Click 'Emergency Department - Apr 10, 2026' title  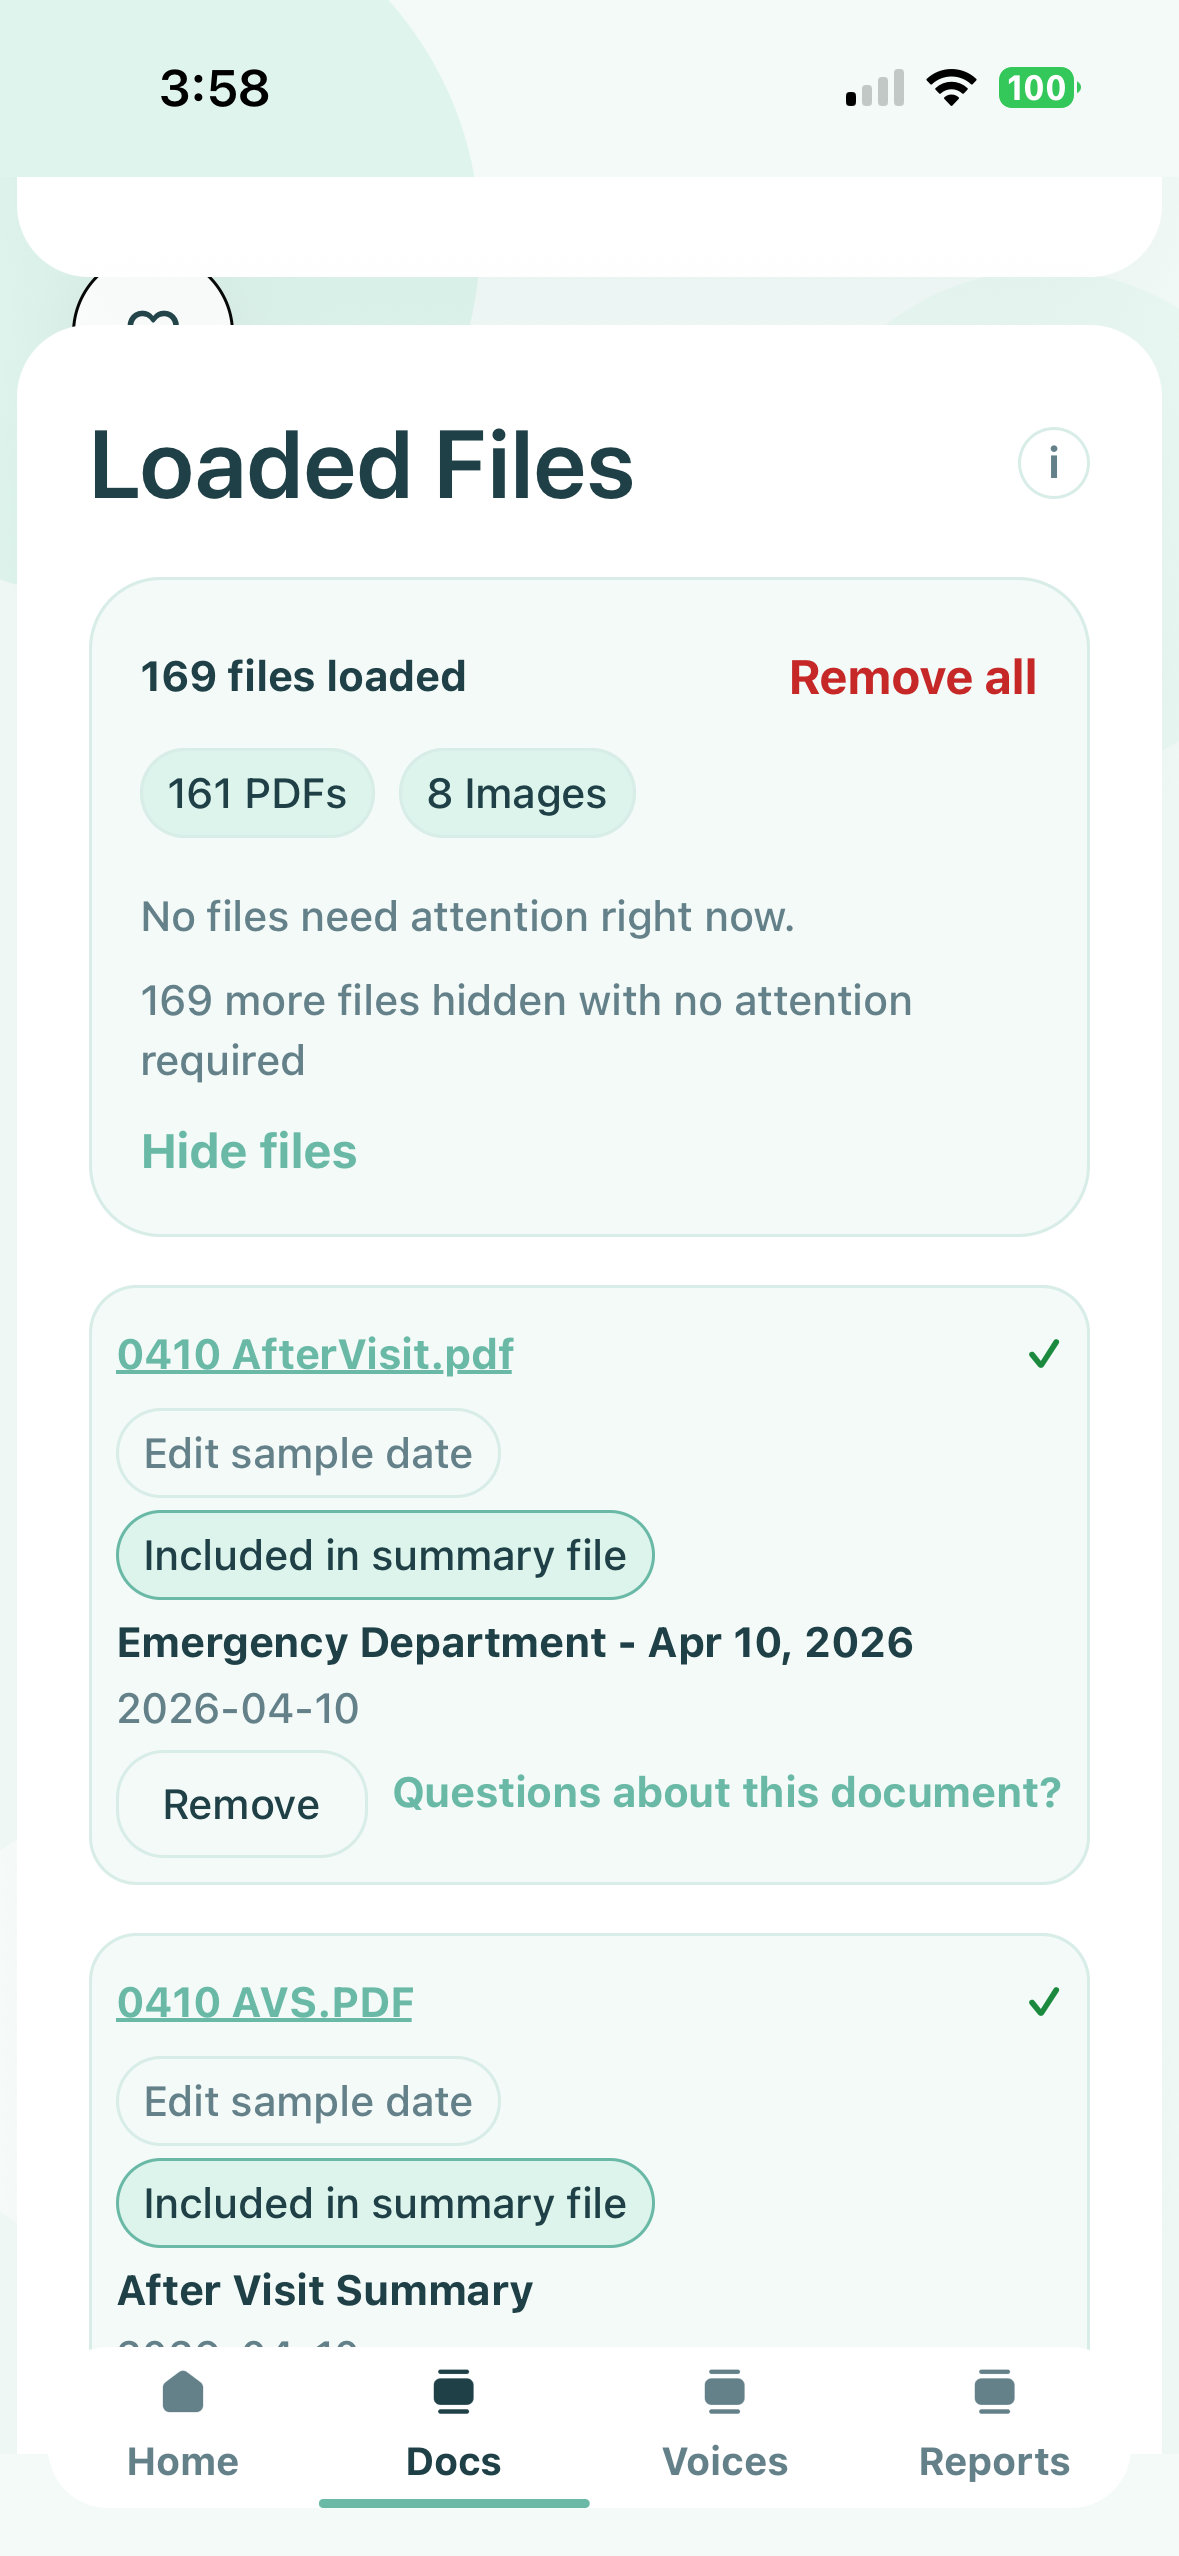click(515, 1642)
